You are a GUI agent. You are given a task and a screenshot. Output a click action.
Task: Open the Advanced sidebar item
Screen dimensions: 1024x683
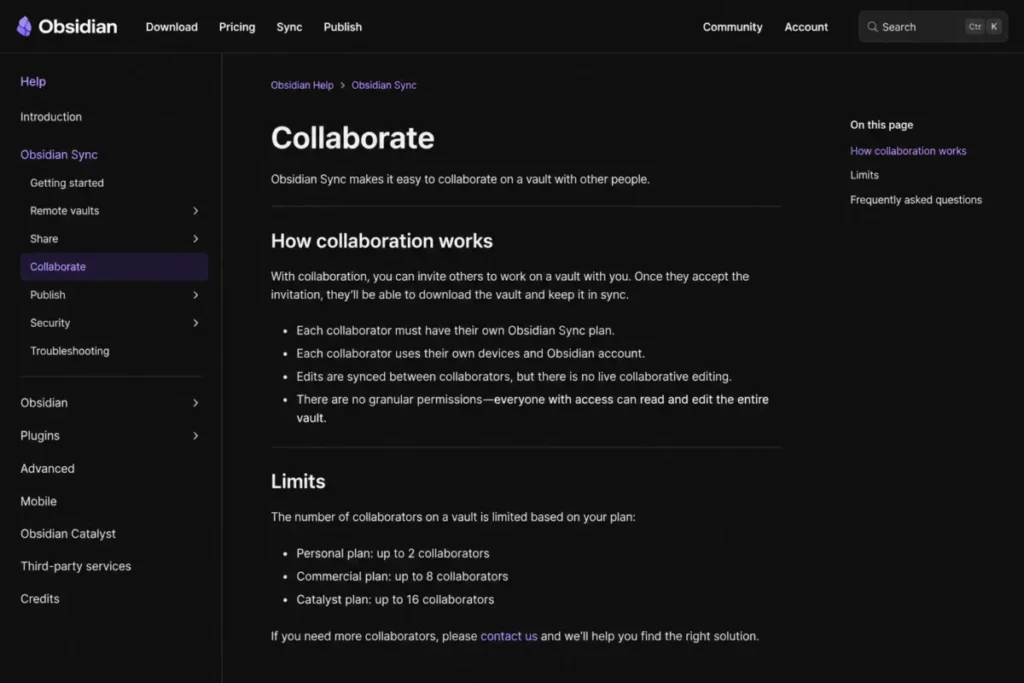pos(47,469)
